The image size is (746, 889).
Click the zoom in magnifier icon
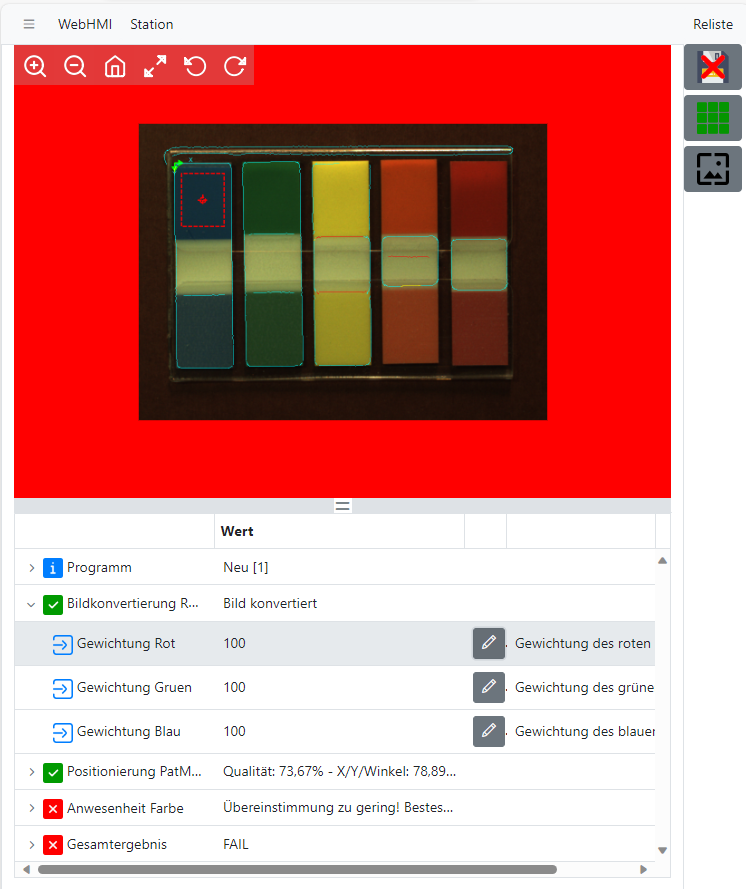(35, 66)
